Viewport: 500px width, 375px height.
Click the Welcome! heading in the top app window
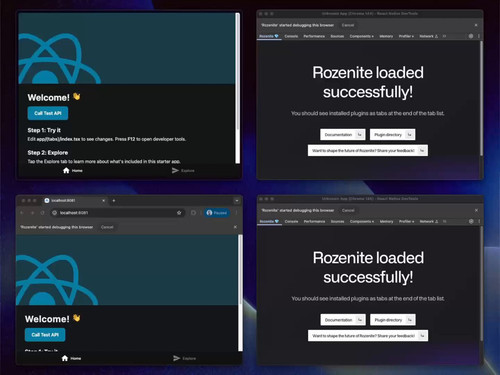[49, 98]
